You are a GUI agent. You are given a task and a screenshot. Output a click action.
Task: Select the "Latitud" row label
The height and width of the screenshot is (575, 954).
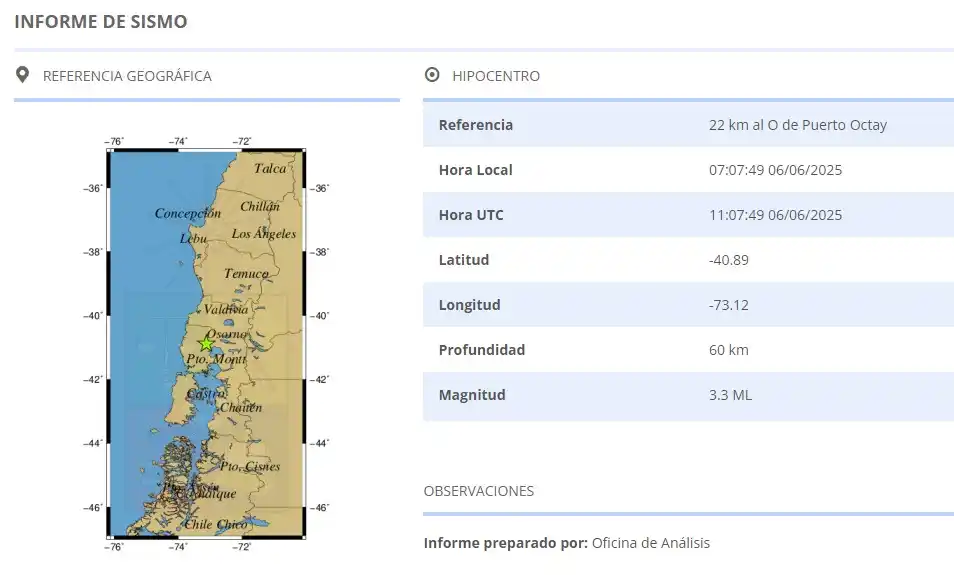click(x=464, y=260)
